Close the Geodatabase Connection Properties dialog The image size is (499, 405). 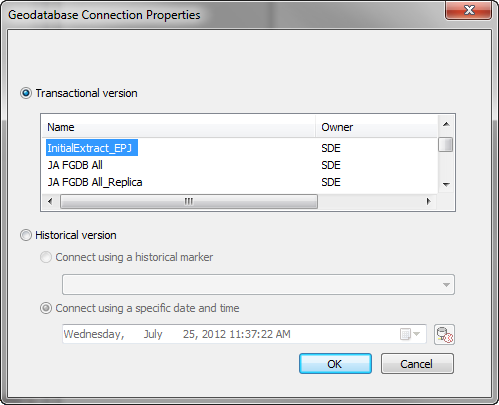click(469, 10)
